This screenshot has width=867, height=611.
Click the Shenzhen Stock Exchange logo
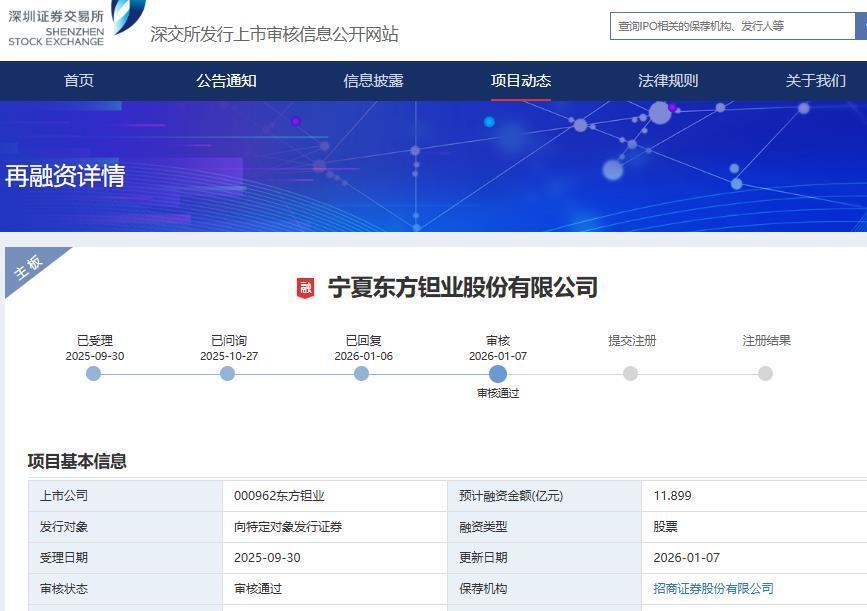point(60,27)
